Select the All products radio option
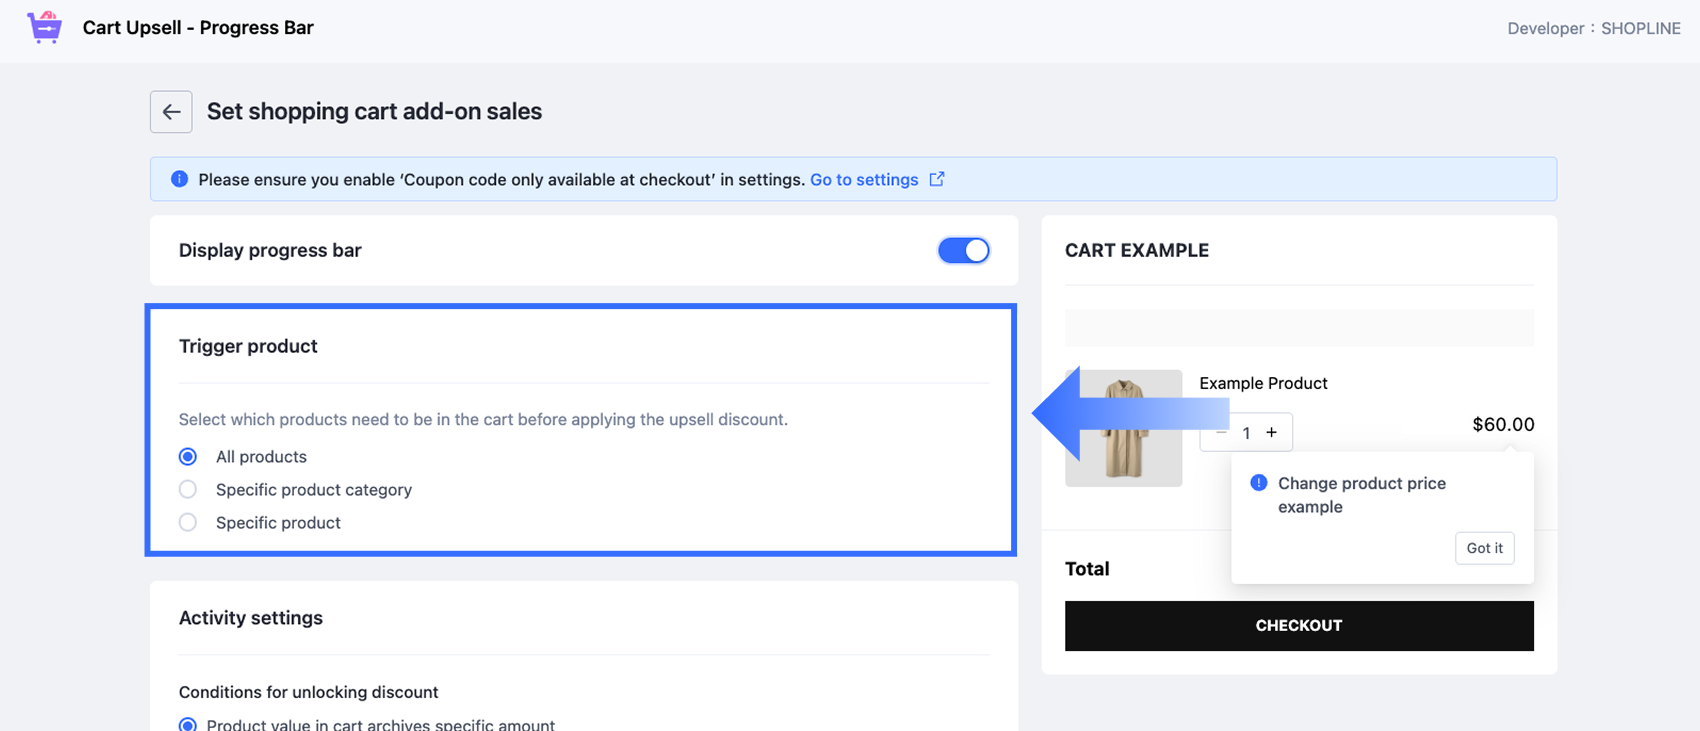Image resolution: width=1700 pixels, height=731 pixels. 188,457
